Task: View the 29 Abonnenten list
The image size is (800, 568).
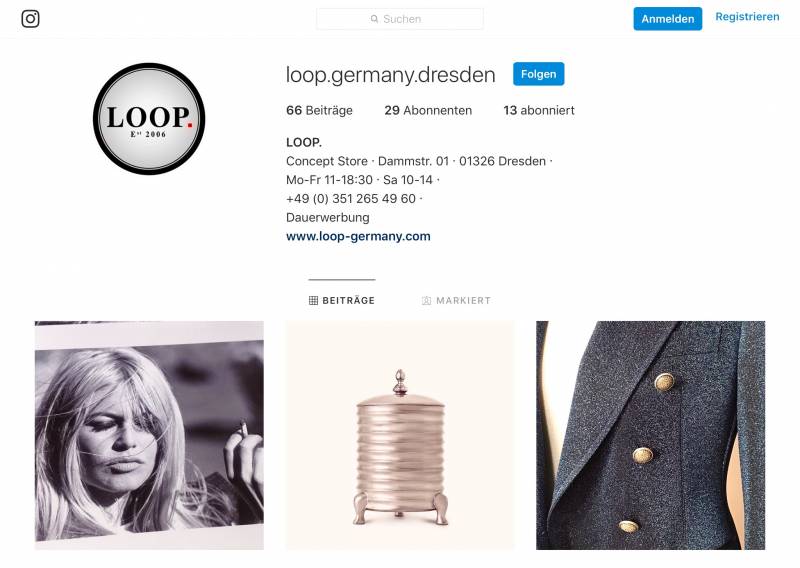Action: tap(428, 110)
